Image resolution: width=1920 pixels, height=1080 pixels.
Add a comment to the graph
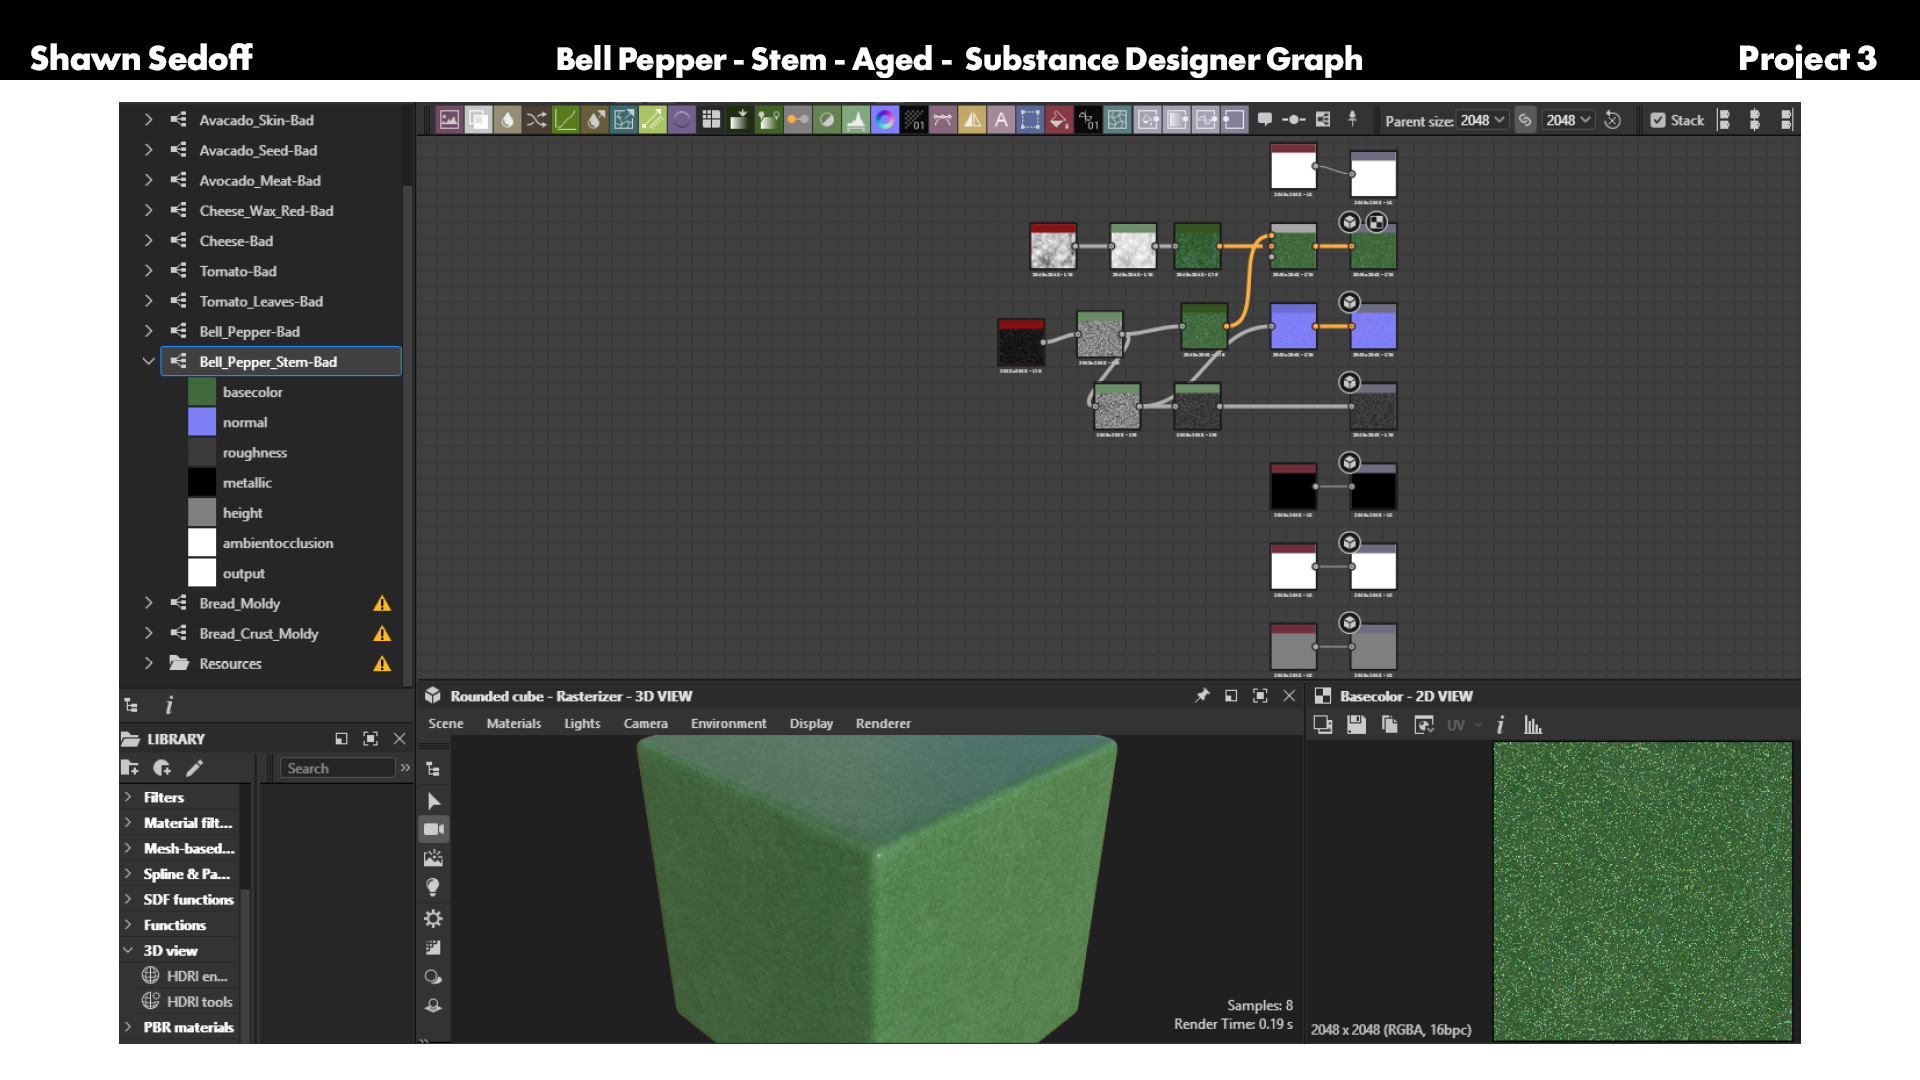tap(1265, 120)
